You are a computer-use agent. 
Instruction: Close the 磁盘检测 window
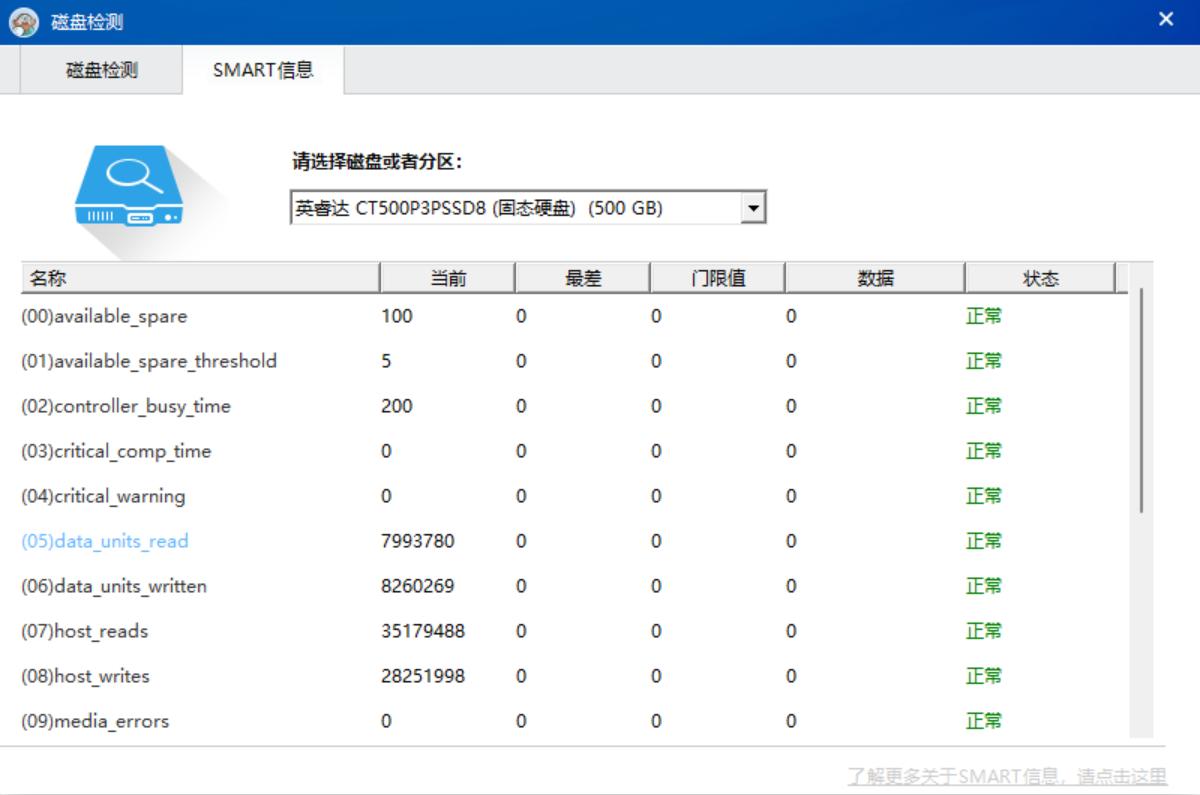tap(1165, 20)
